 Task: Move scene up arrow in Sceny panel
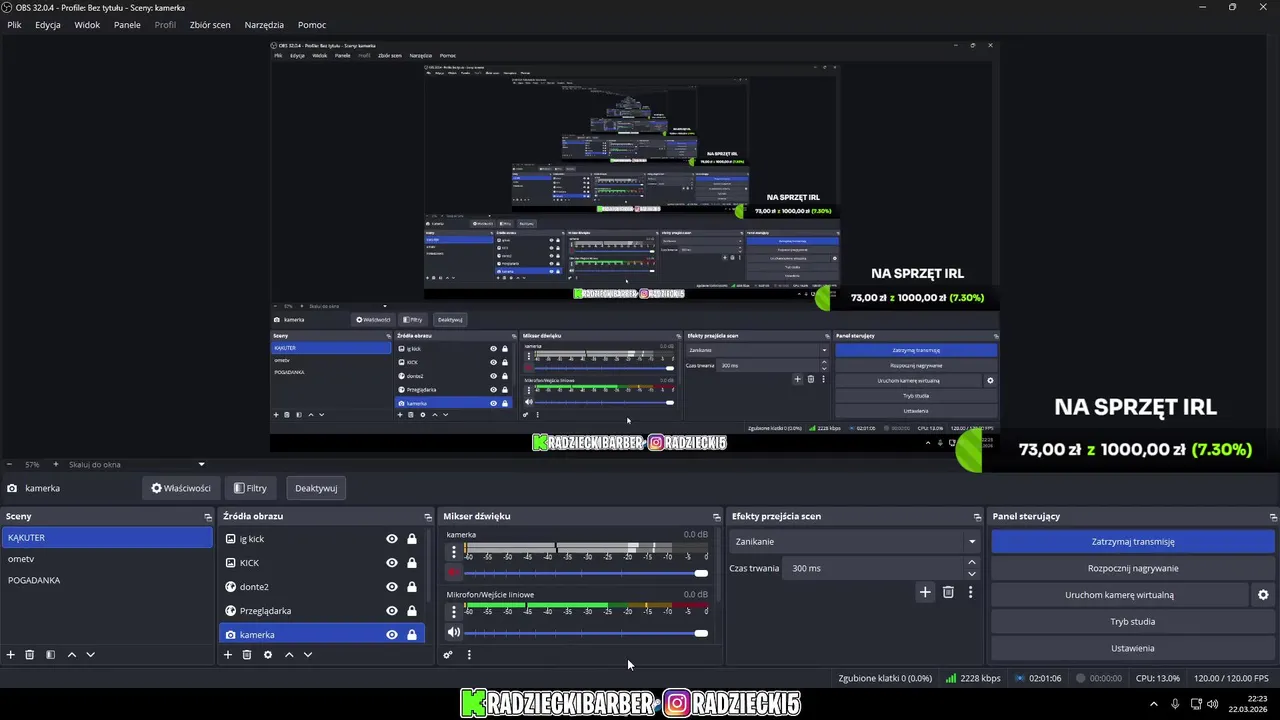click(x=72, y=655)
